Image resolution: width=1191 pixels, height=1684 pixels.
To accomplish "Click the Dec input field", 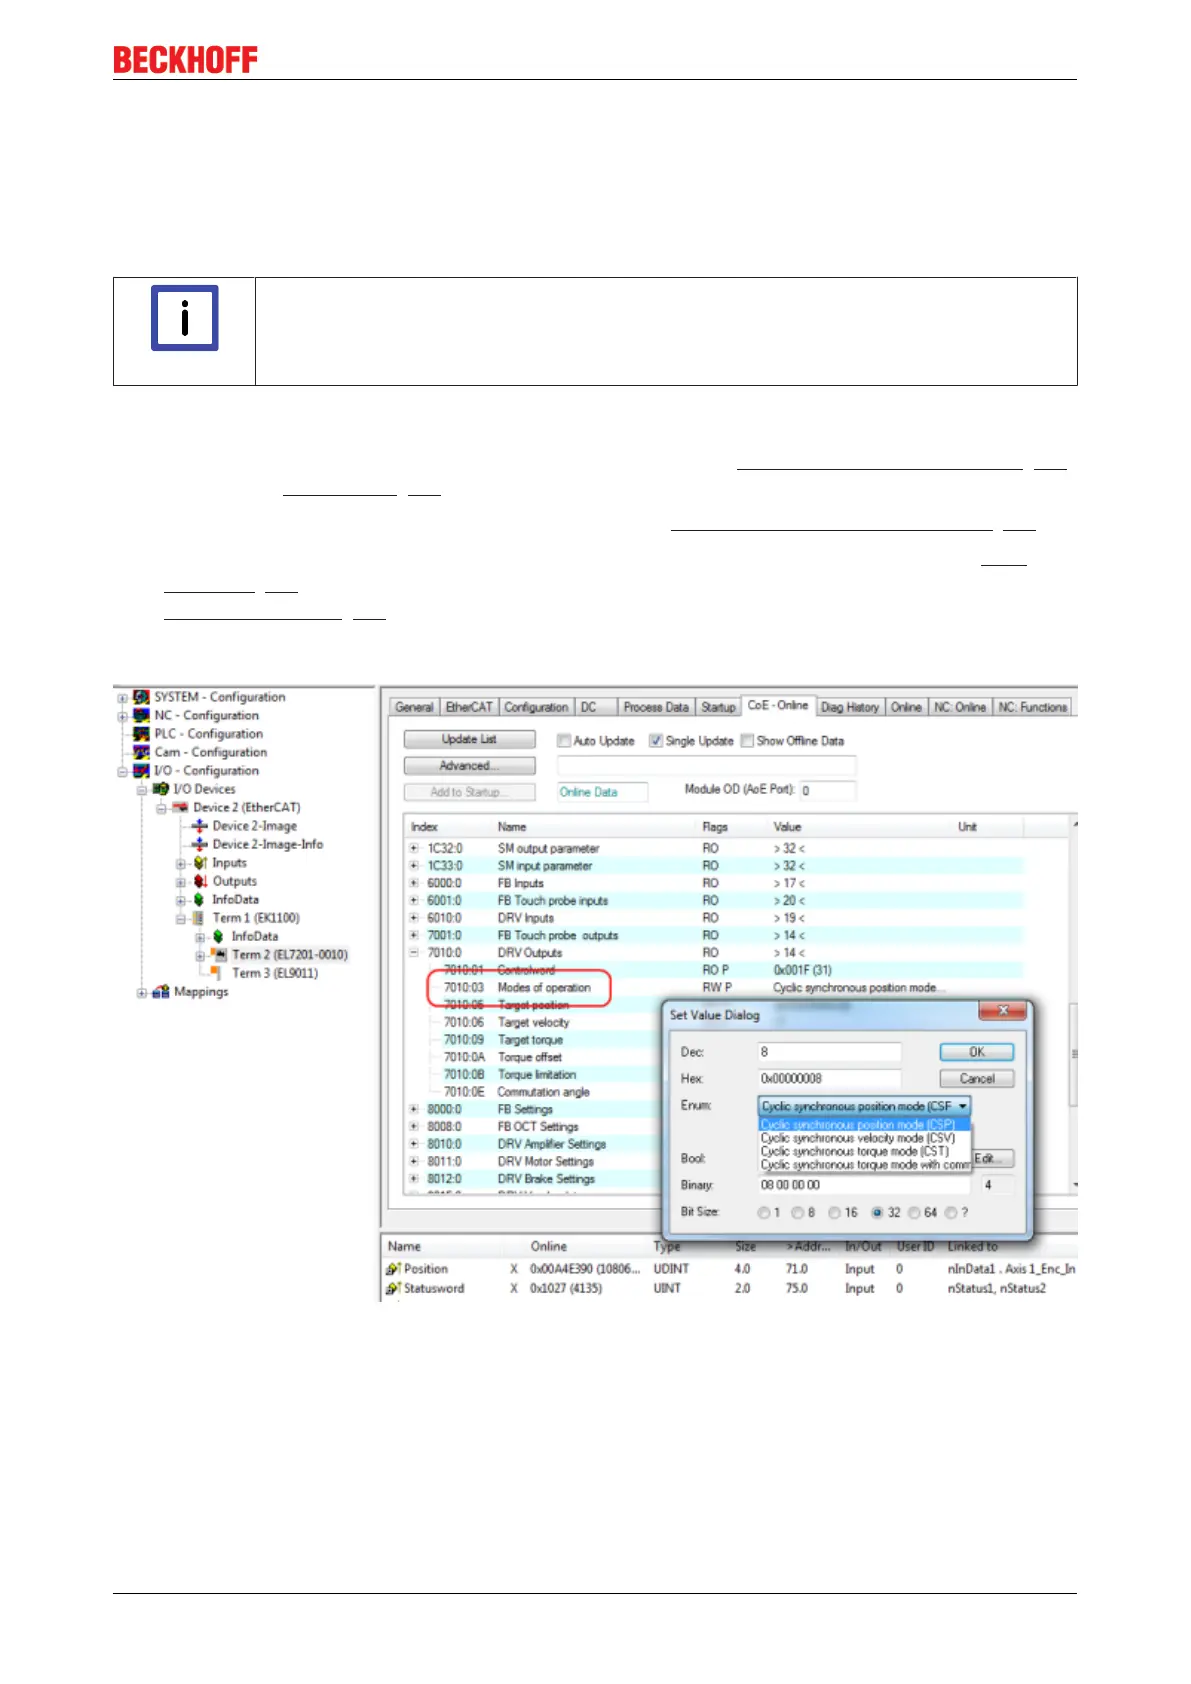I will coord(829,1052).
